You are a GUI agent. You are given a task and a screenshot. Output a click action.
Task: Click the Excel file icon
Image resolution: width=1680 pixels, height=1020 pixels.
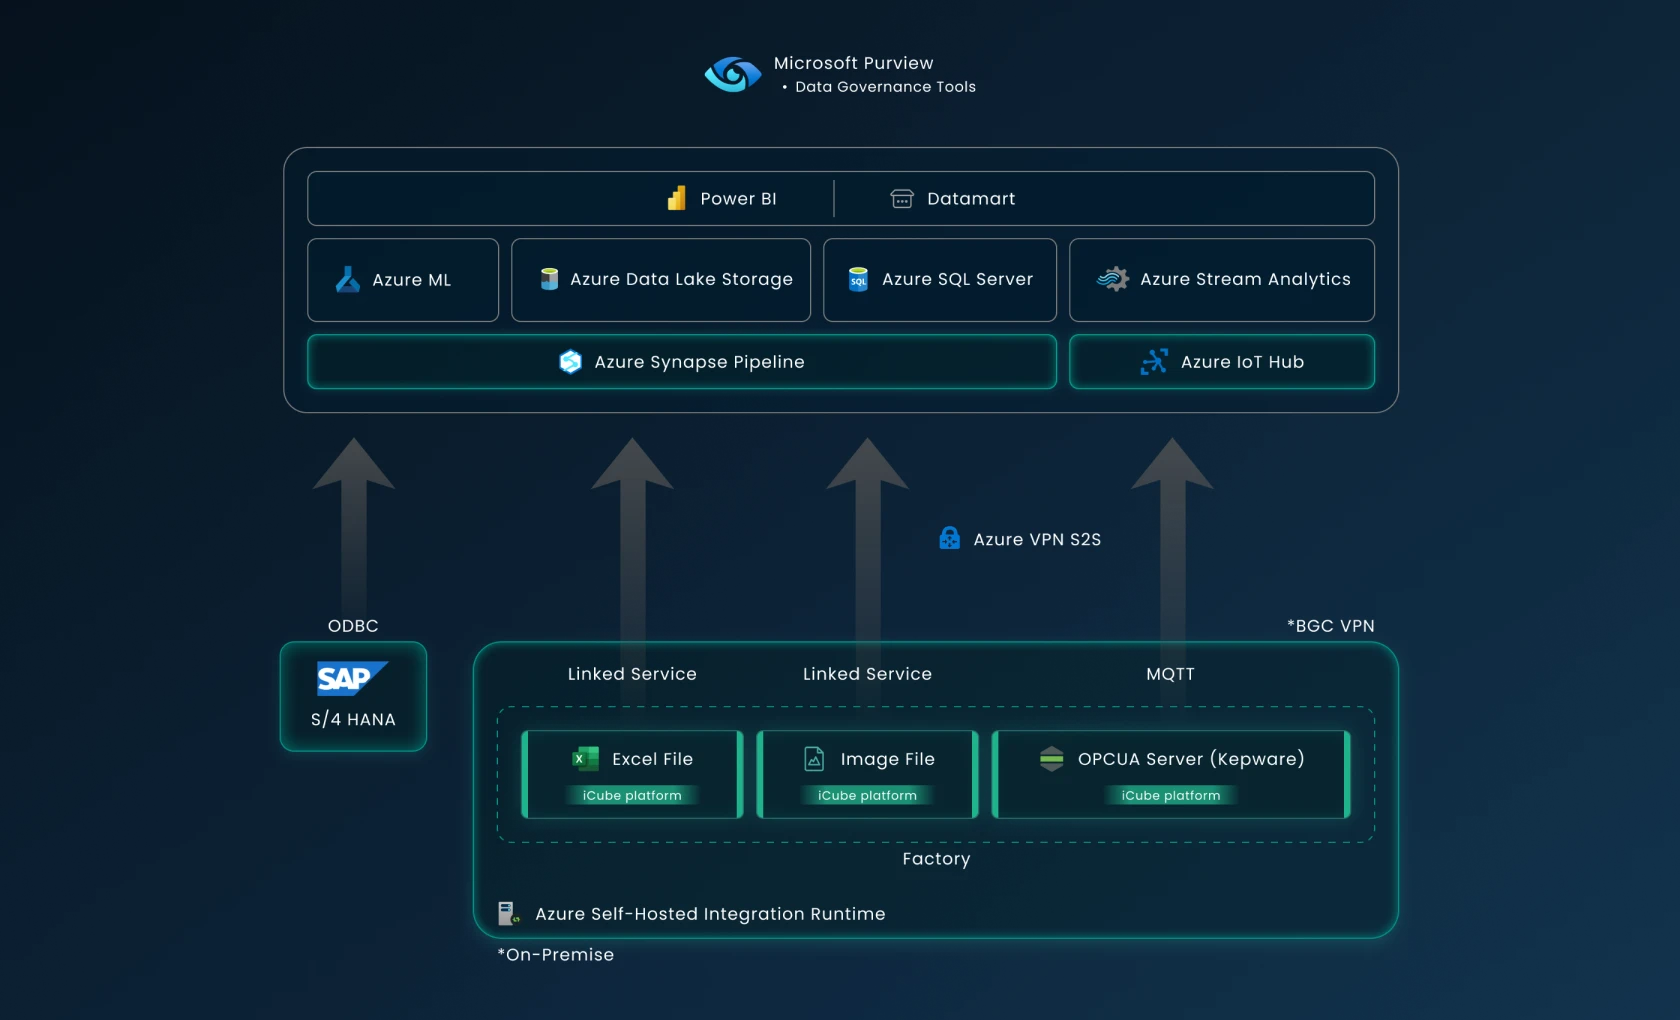(585, 759)
